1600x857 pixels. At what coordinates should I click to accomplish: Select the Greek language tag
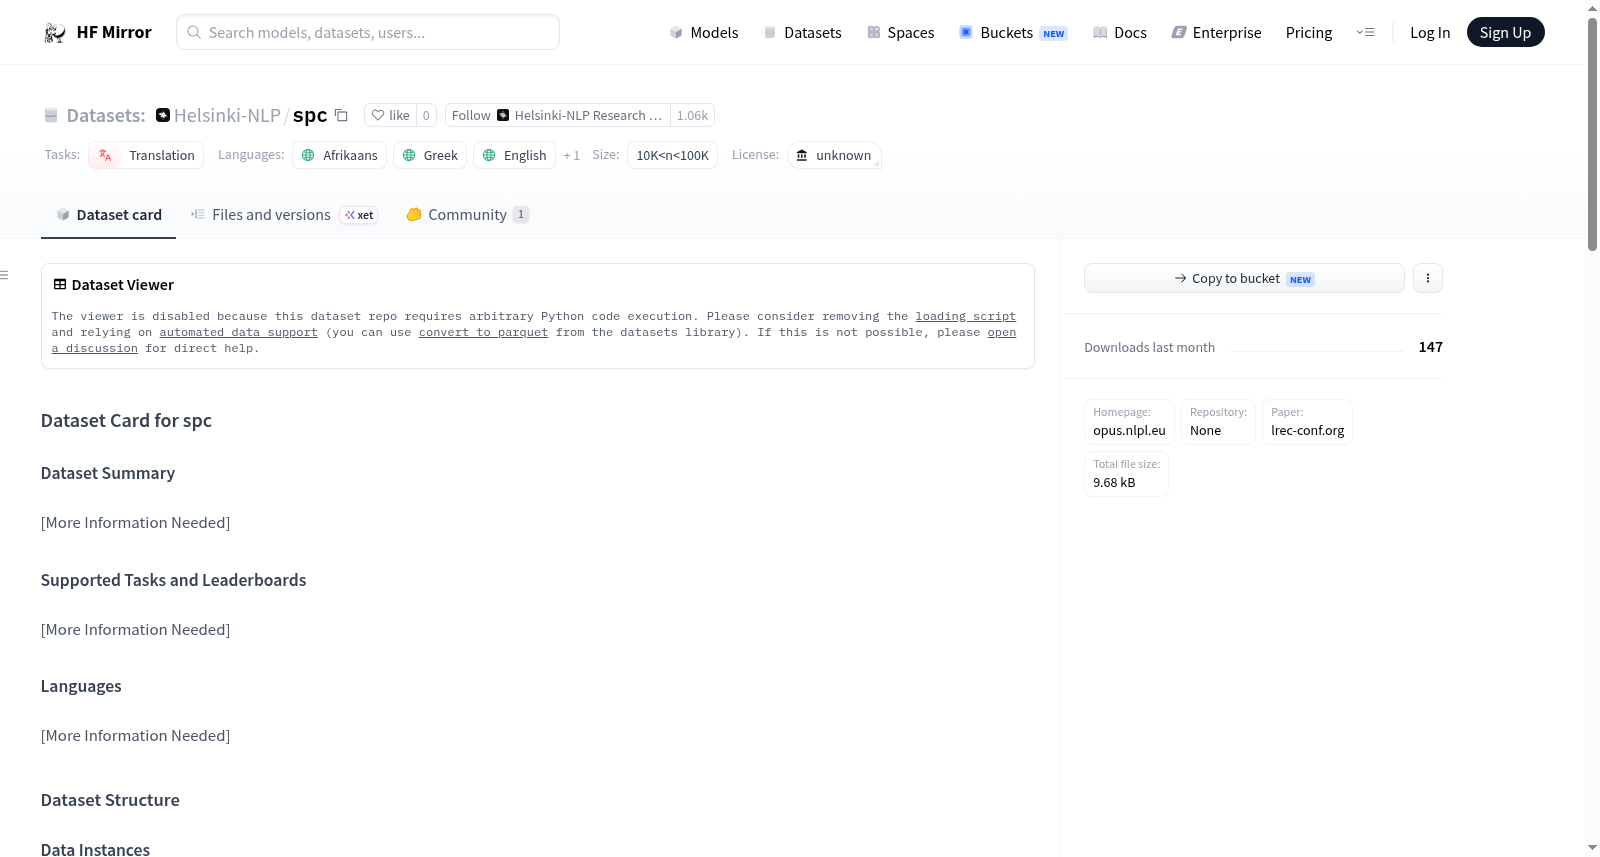[x=430, y=155]
